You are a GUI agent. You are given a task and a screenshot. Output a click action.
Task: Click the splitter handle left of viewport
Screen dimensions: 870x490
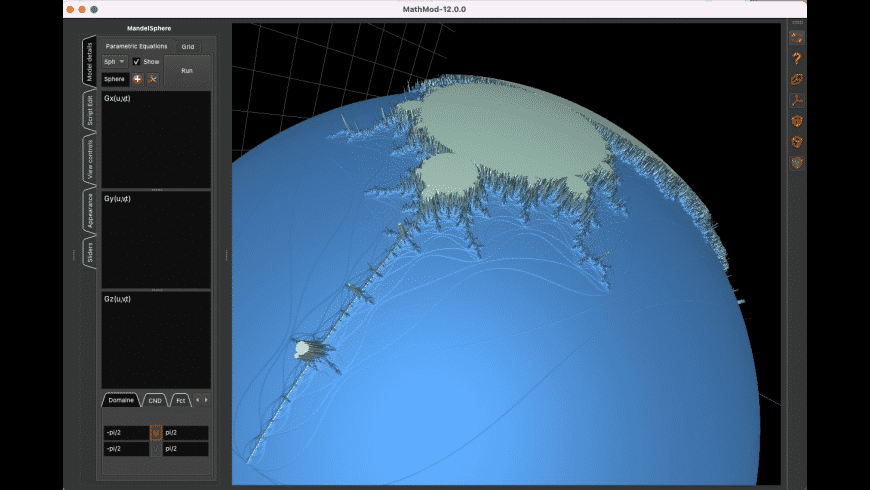click(226, 255)
